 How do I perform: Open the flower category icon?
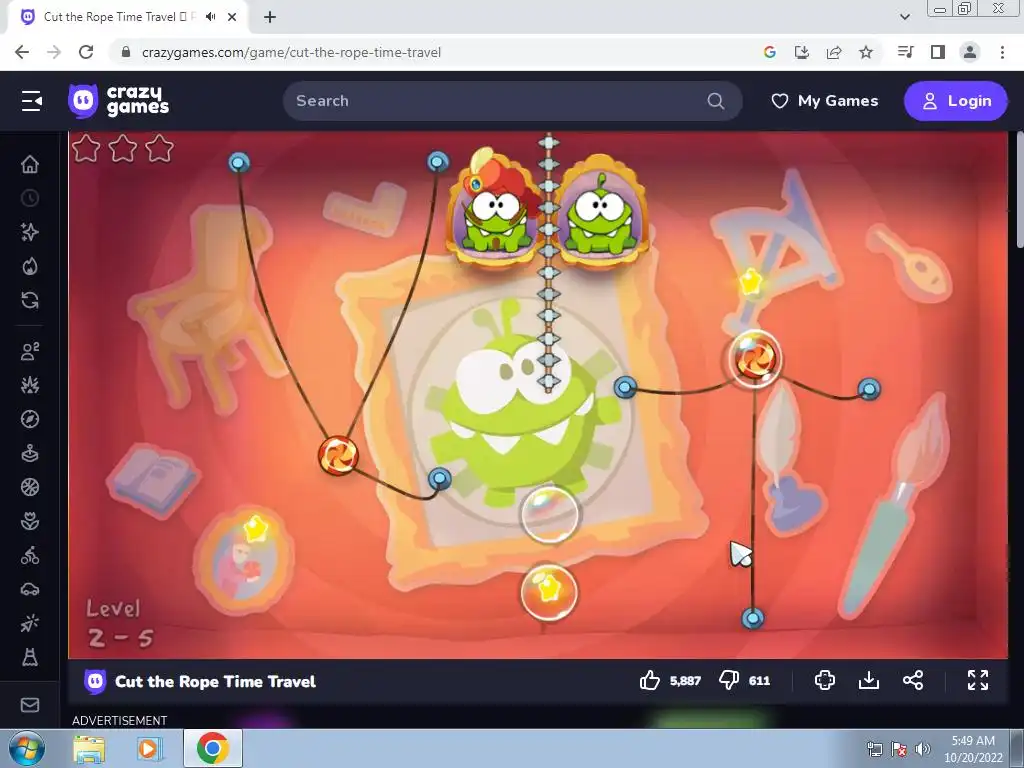pos(30,521)
